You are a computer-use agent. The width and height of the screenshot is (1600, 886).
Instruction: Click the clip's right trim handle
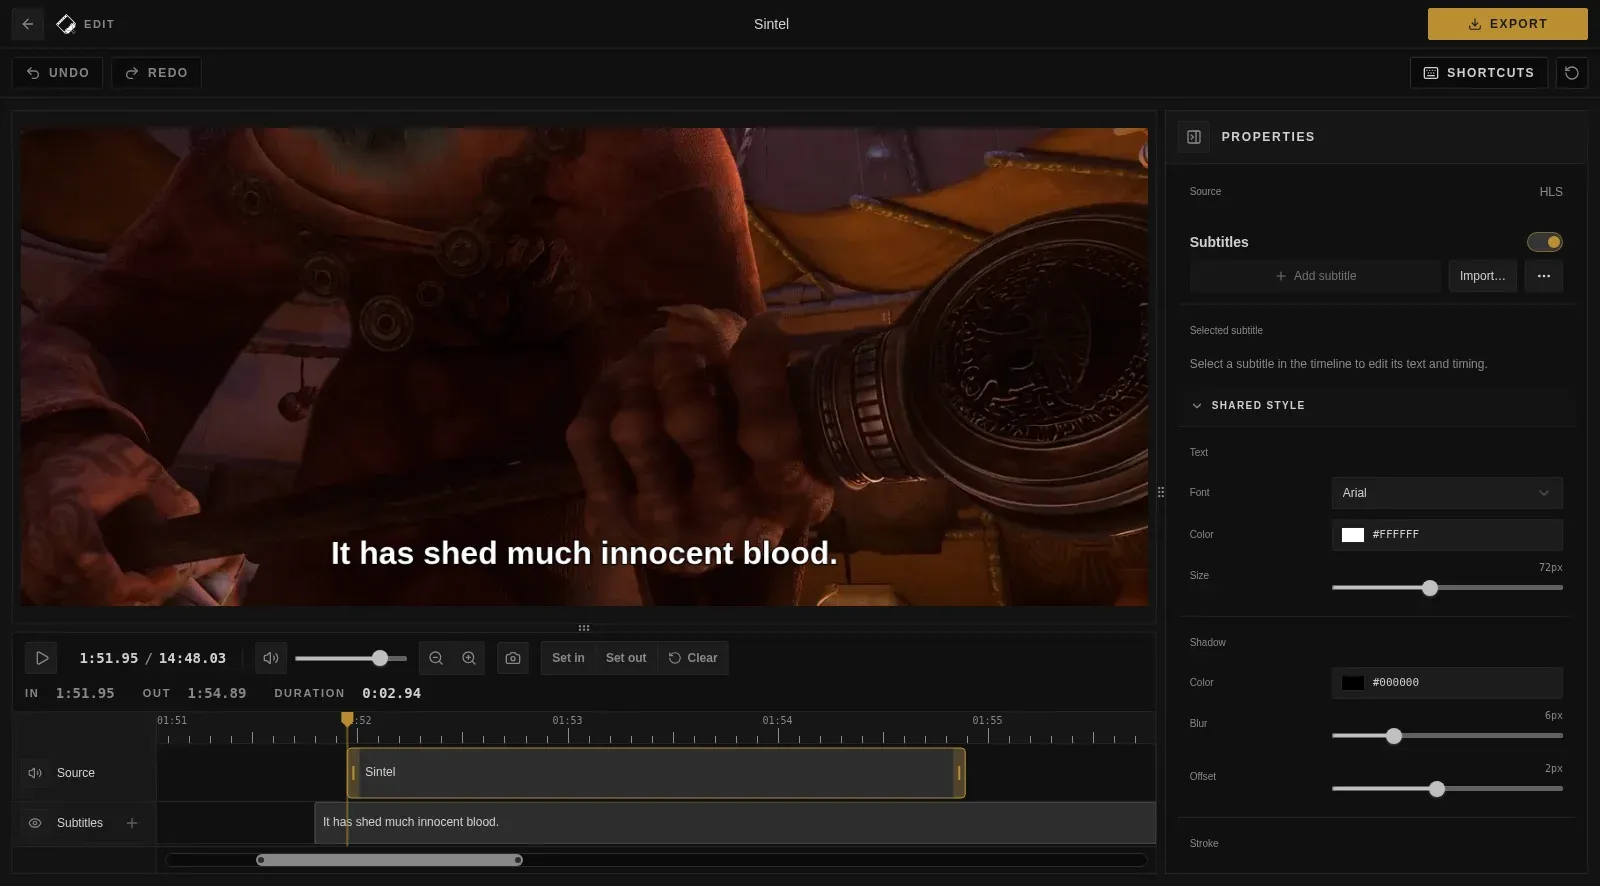click(959, 773)
